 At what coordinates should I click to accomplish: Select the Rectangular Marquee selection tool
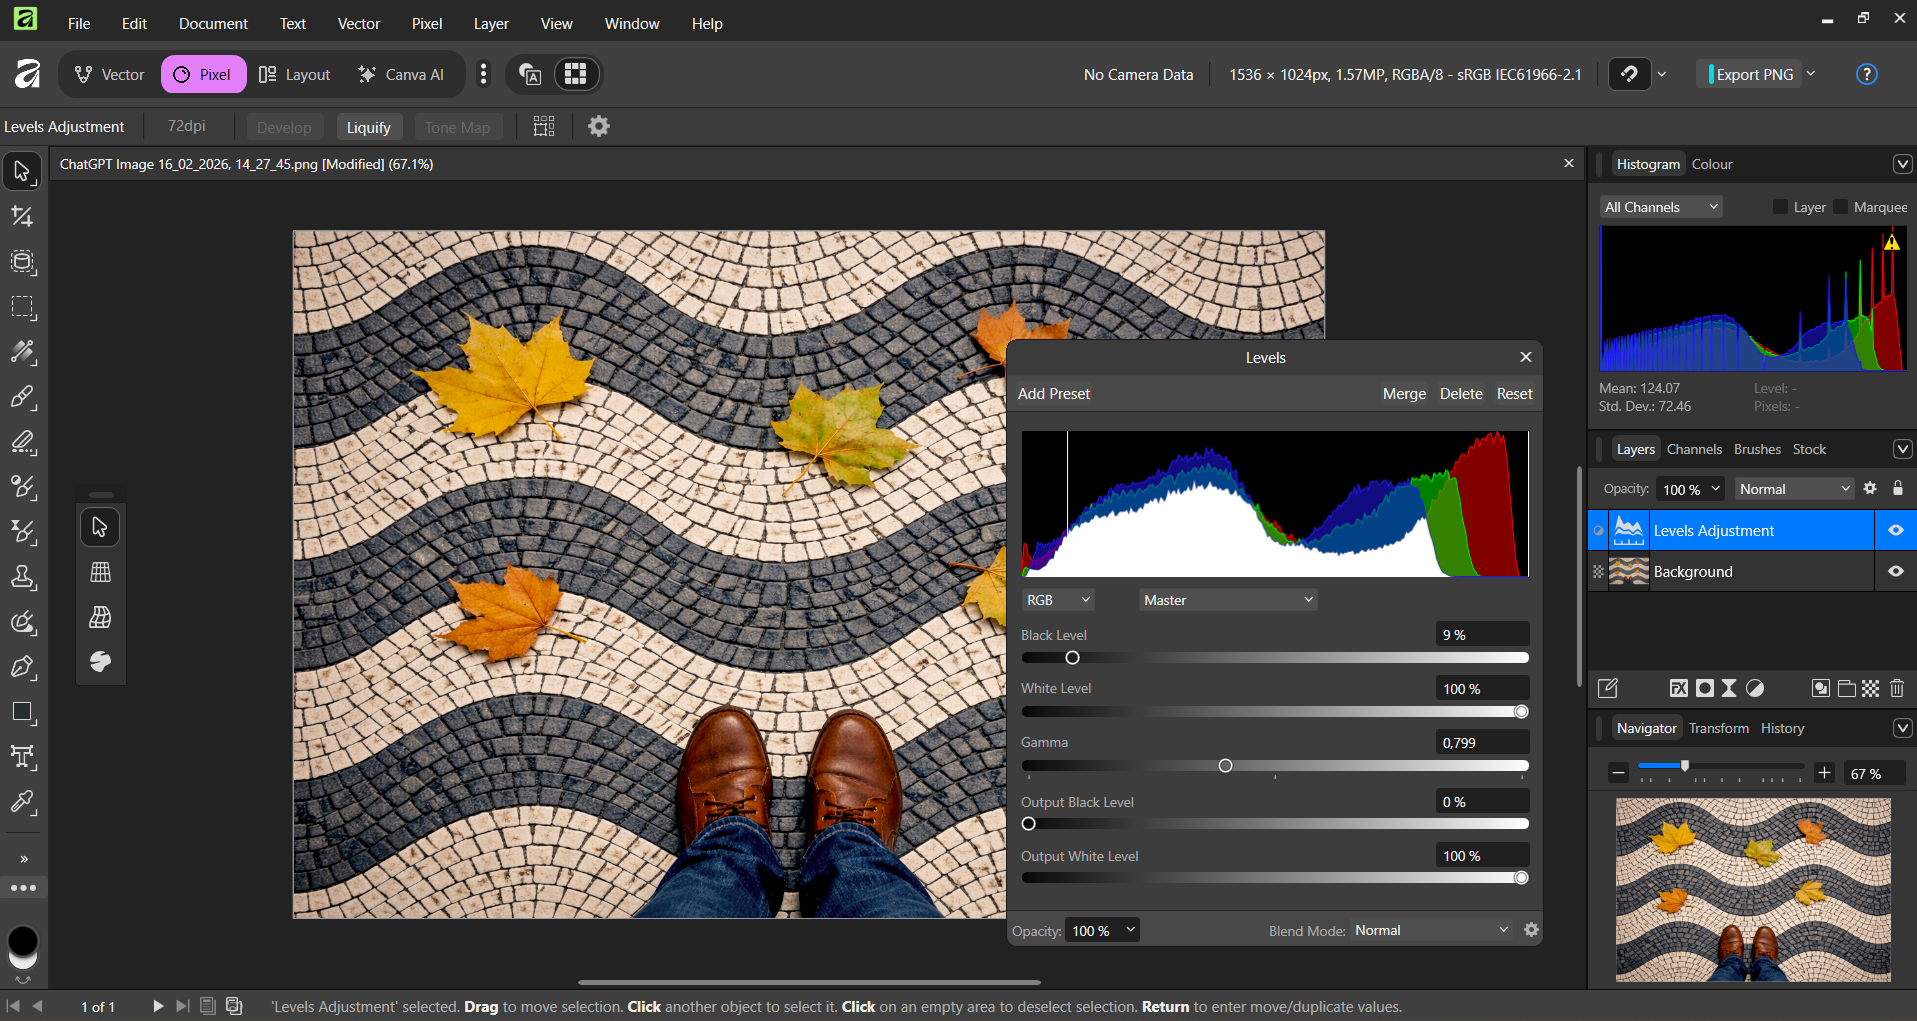[x=22, y=307]
